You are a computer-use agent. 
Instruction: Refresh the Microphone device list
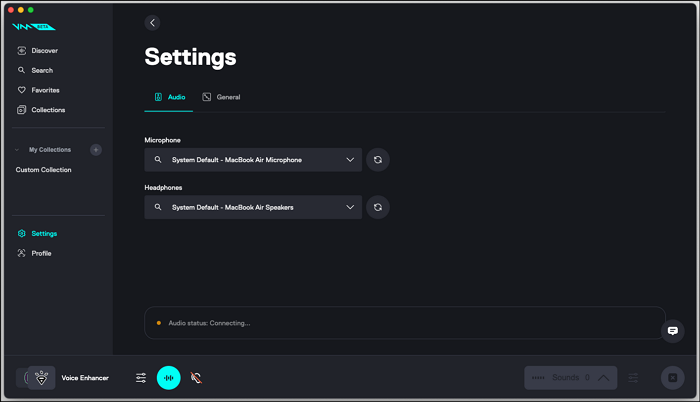pos(377,160)
